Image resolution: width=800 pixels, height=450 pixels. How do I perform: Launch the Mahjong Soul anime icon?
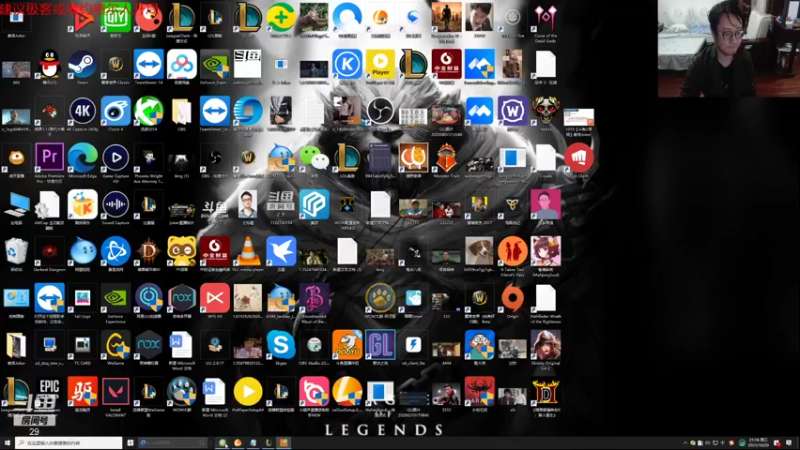point(545,251)
